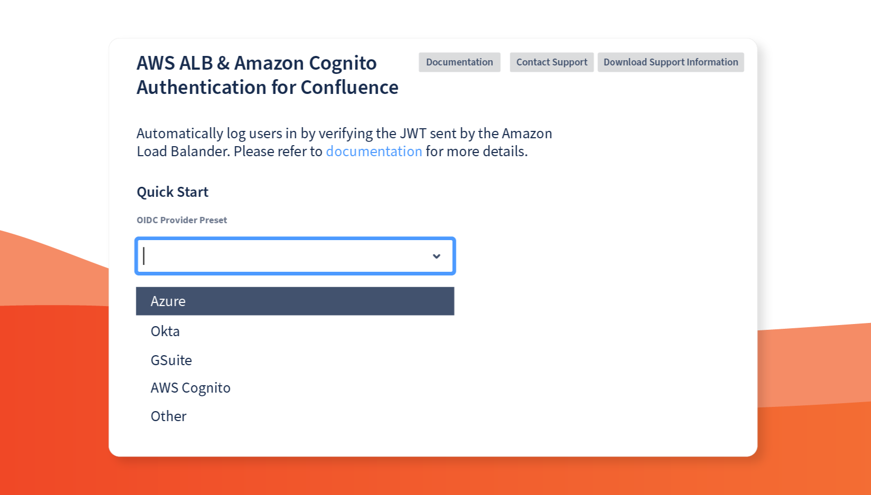Image resolution: width=871 pixels, height=495 pixels.
Task: Focus the OIDC Provider Preset input field
Action: tap(285, 256)
